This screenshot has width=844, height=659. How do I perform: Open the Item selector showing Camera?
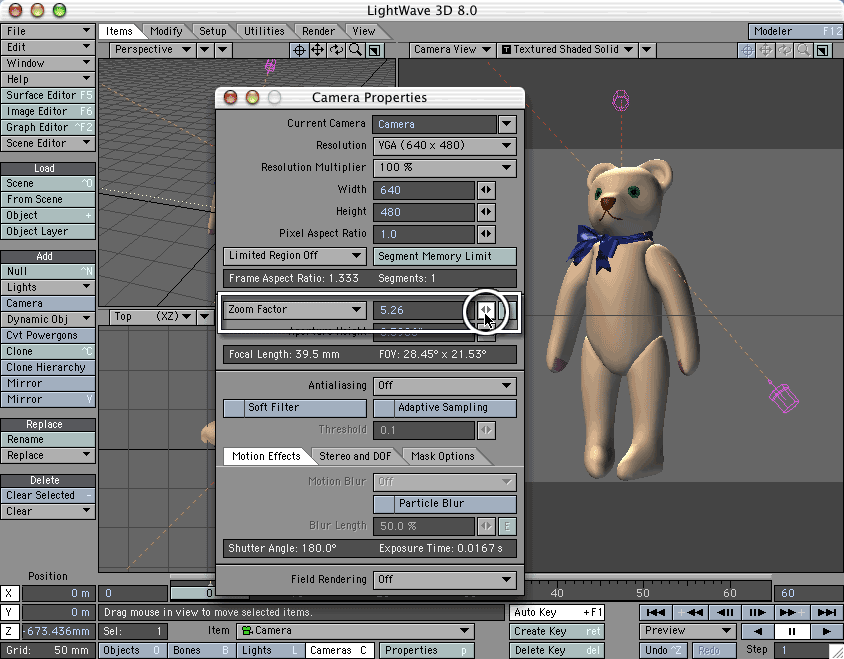(x=356, y=630)
